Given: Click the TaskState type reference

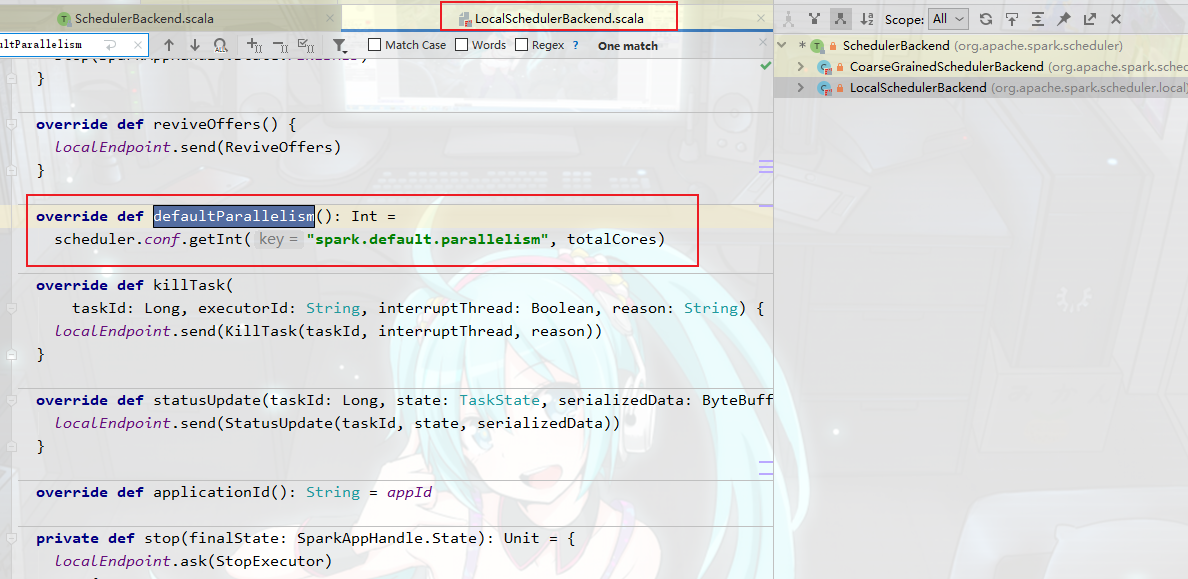Looking at the screenshot, I should tap(499, 400).
